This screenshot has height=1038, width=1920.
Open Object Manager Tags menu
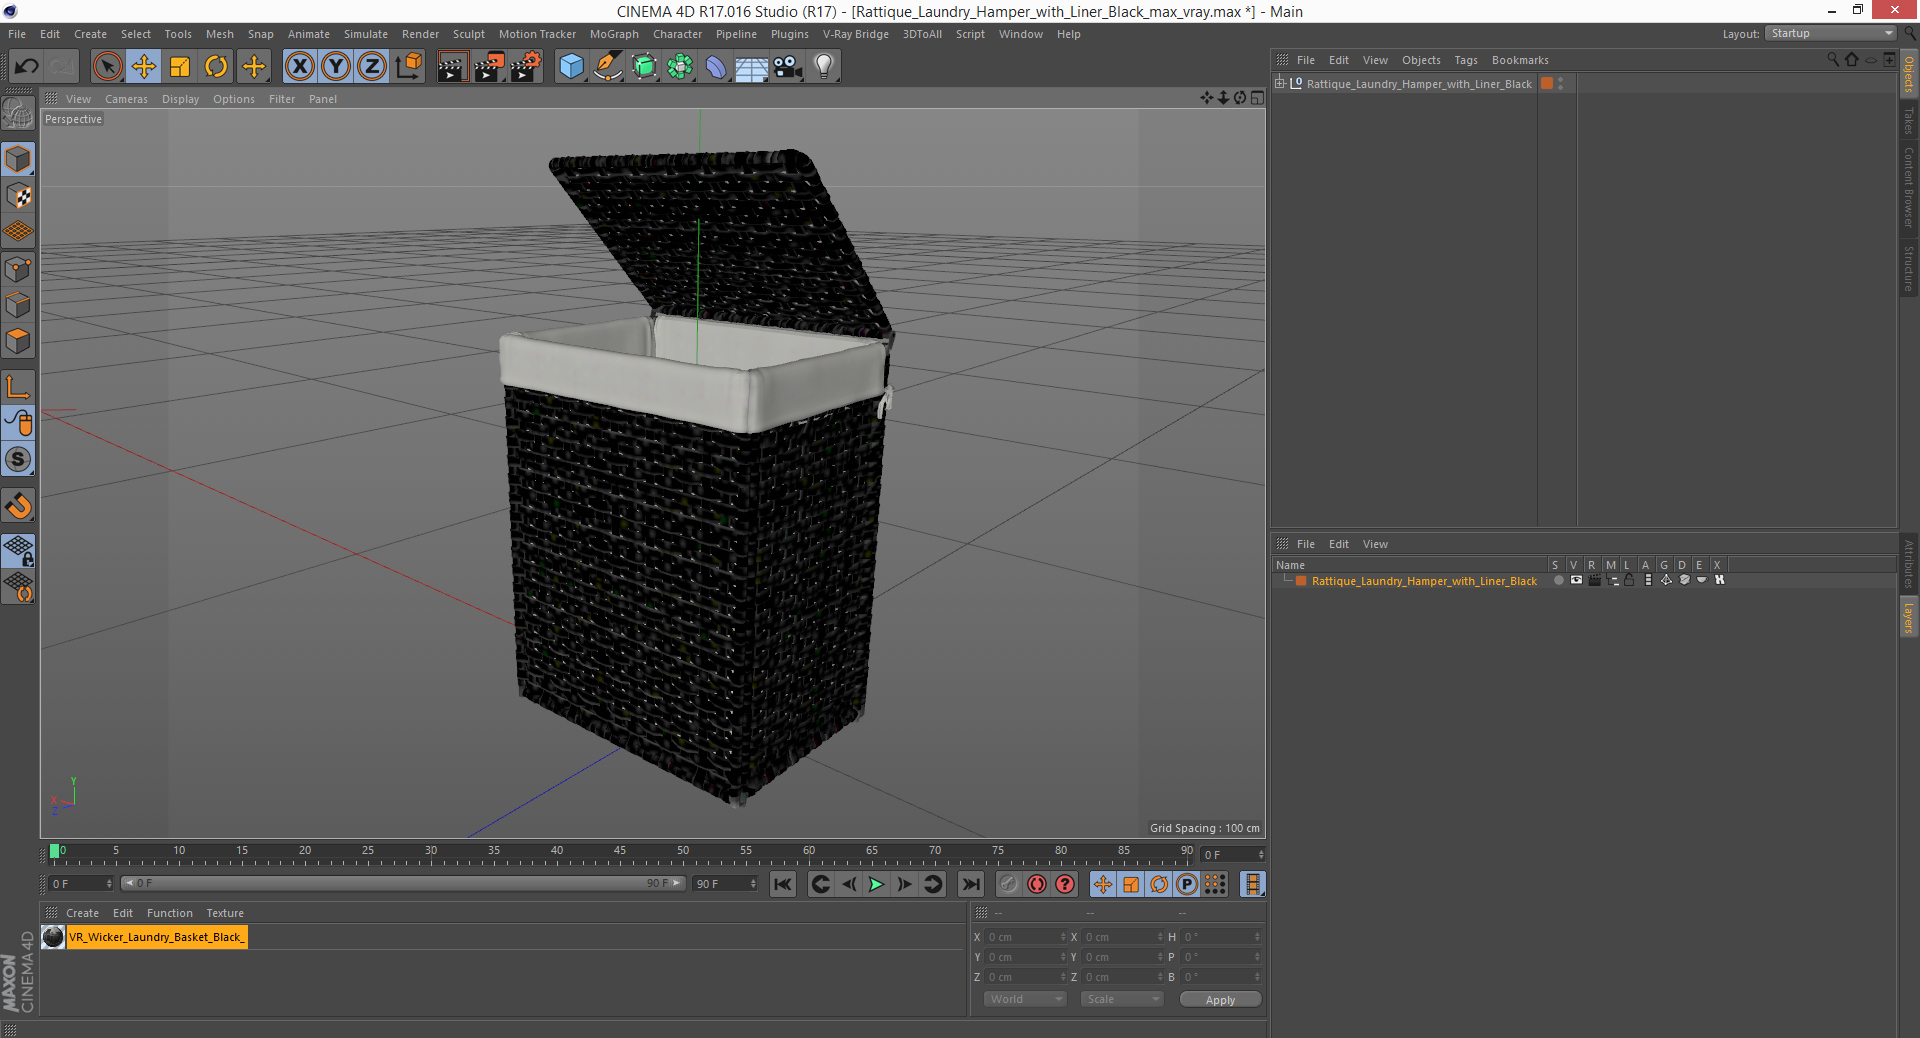[x=1465, y=60]
